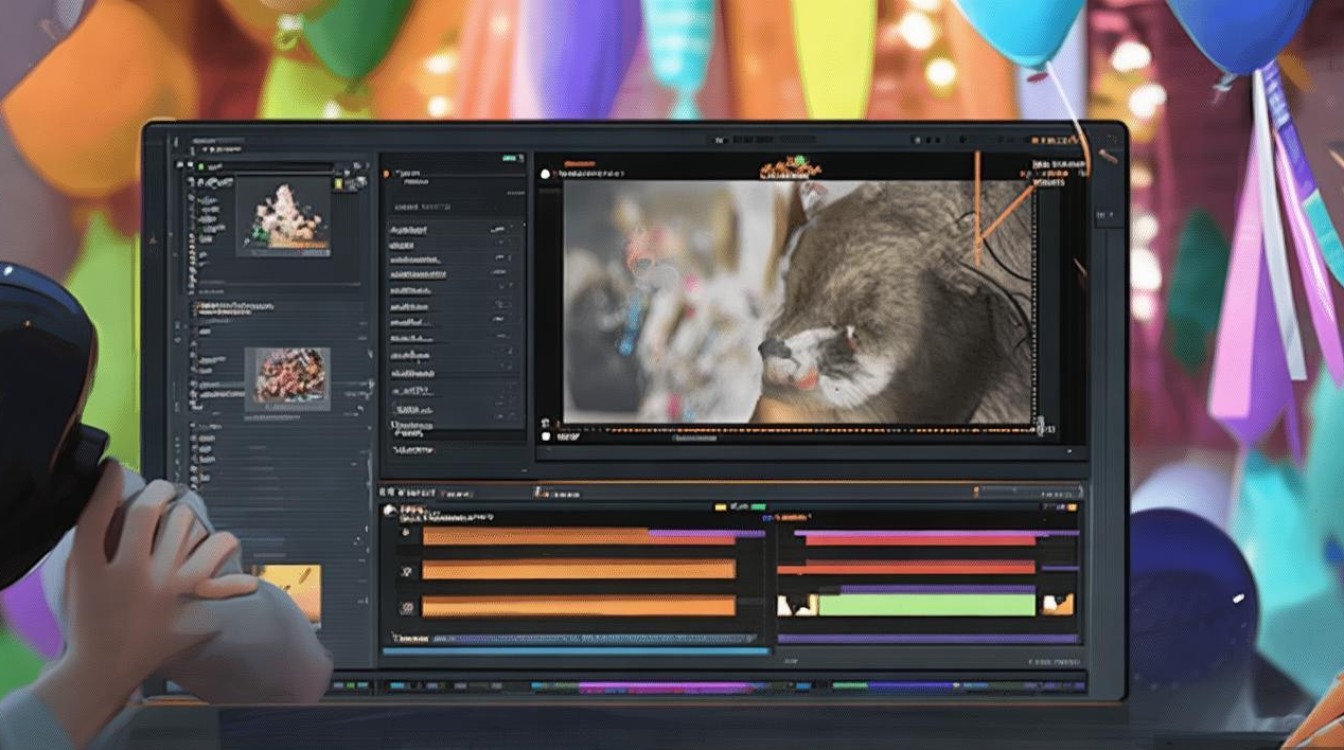Select the lower media thumbnail in the left panel
This screenshot has height=750, width=1344.
click(287, 378)
